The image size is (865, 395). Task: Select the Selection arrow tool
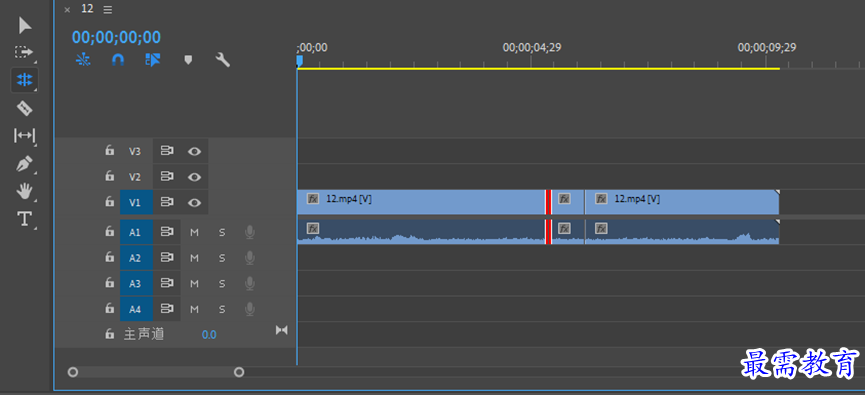(25, 25)
